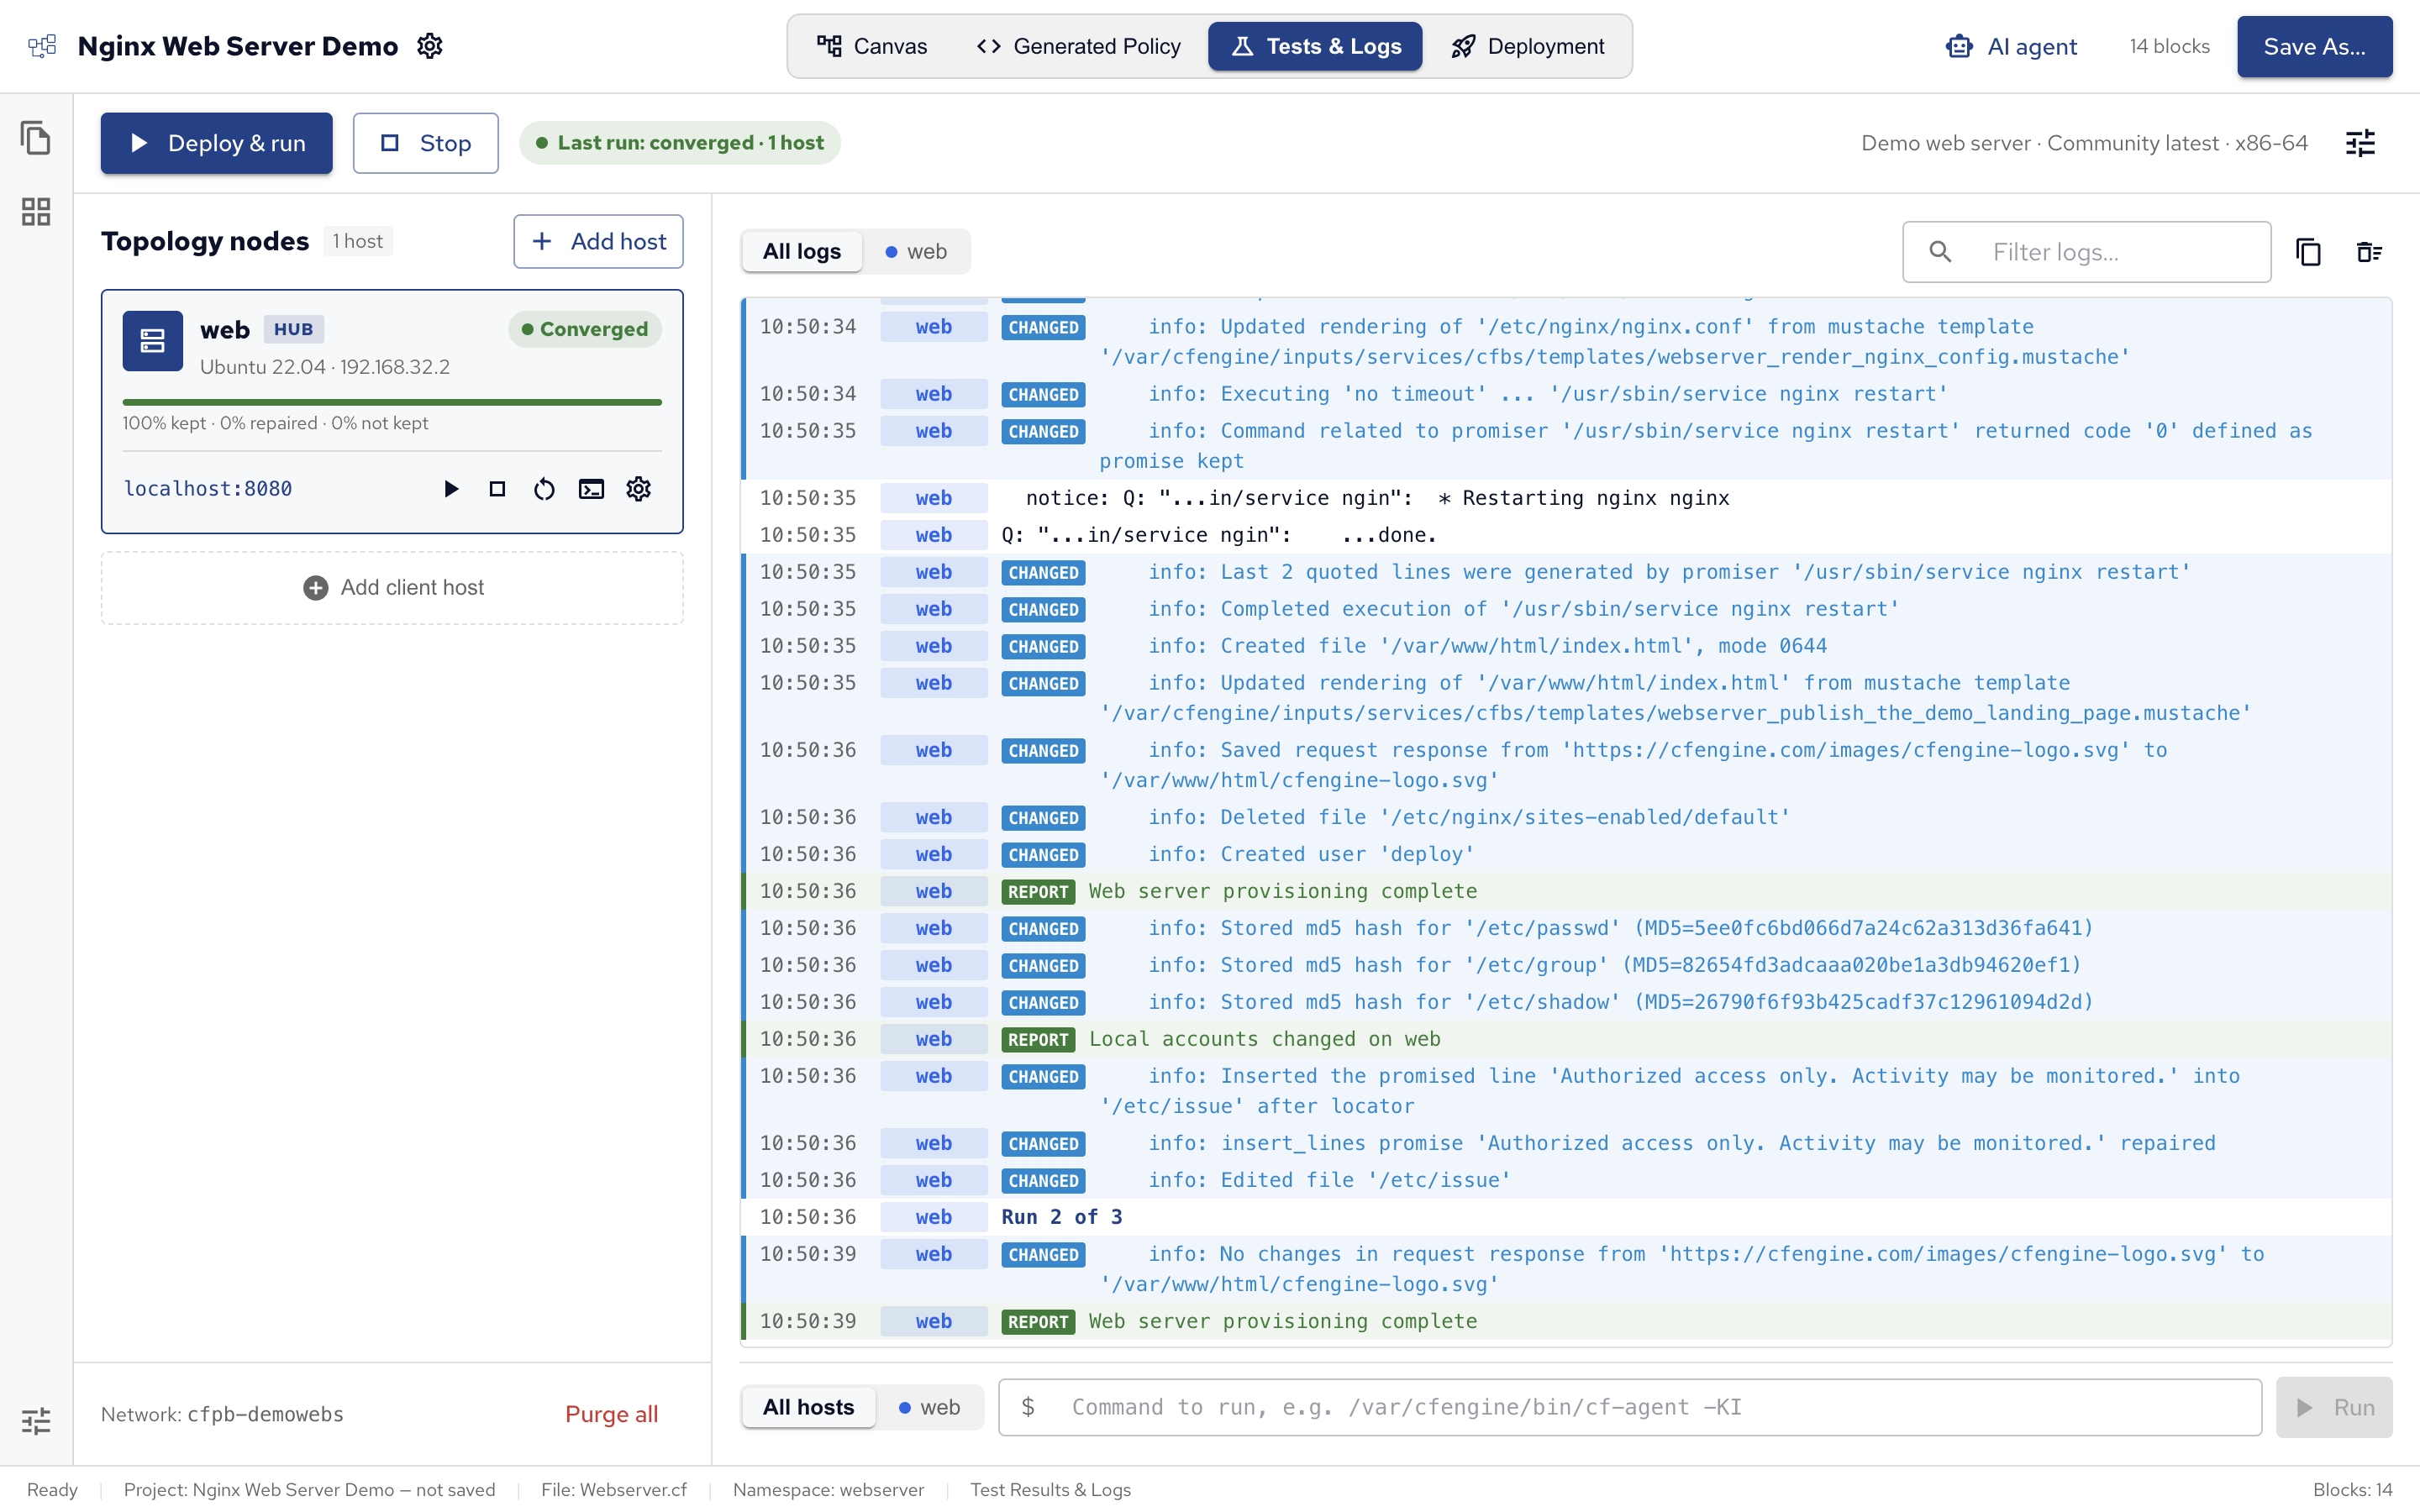Open web host settings gear
Screen dimensions: 2420x1512
tap(638, 489)
